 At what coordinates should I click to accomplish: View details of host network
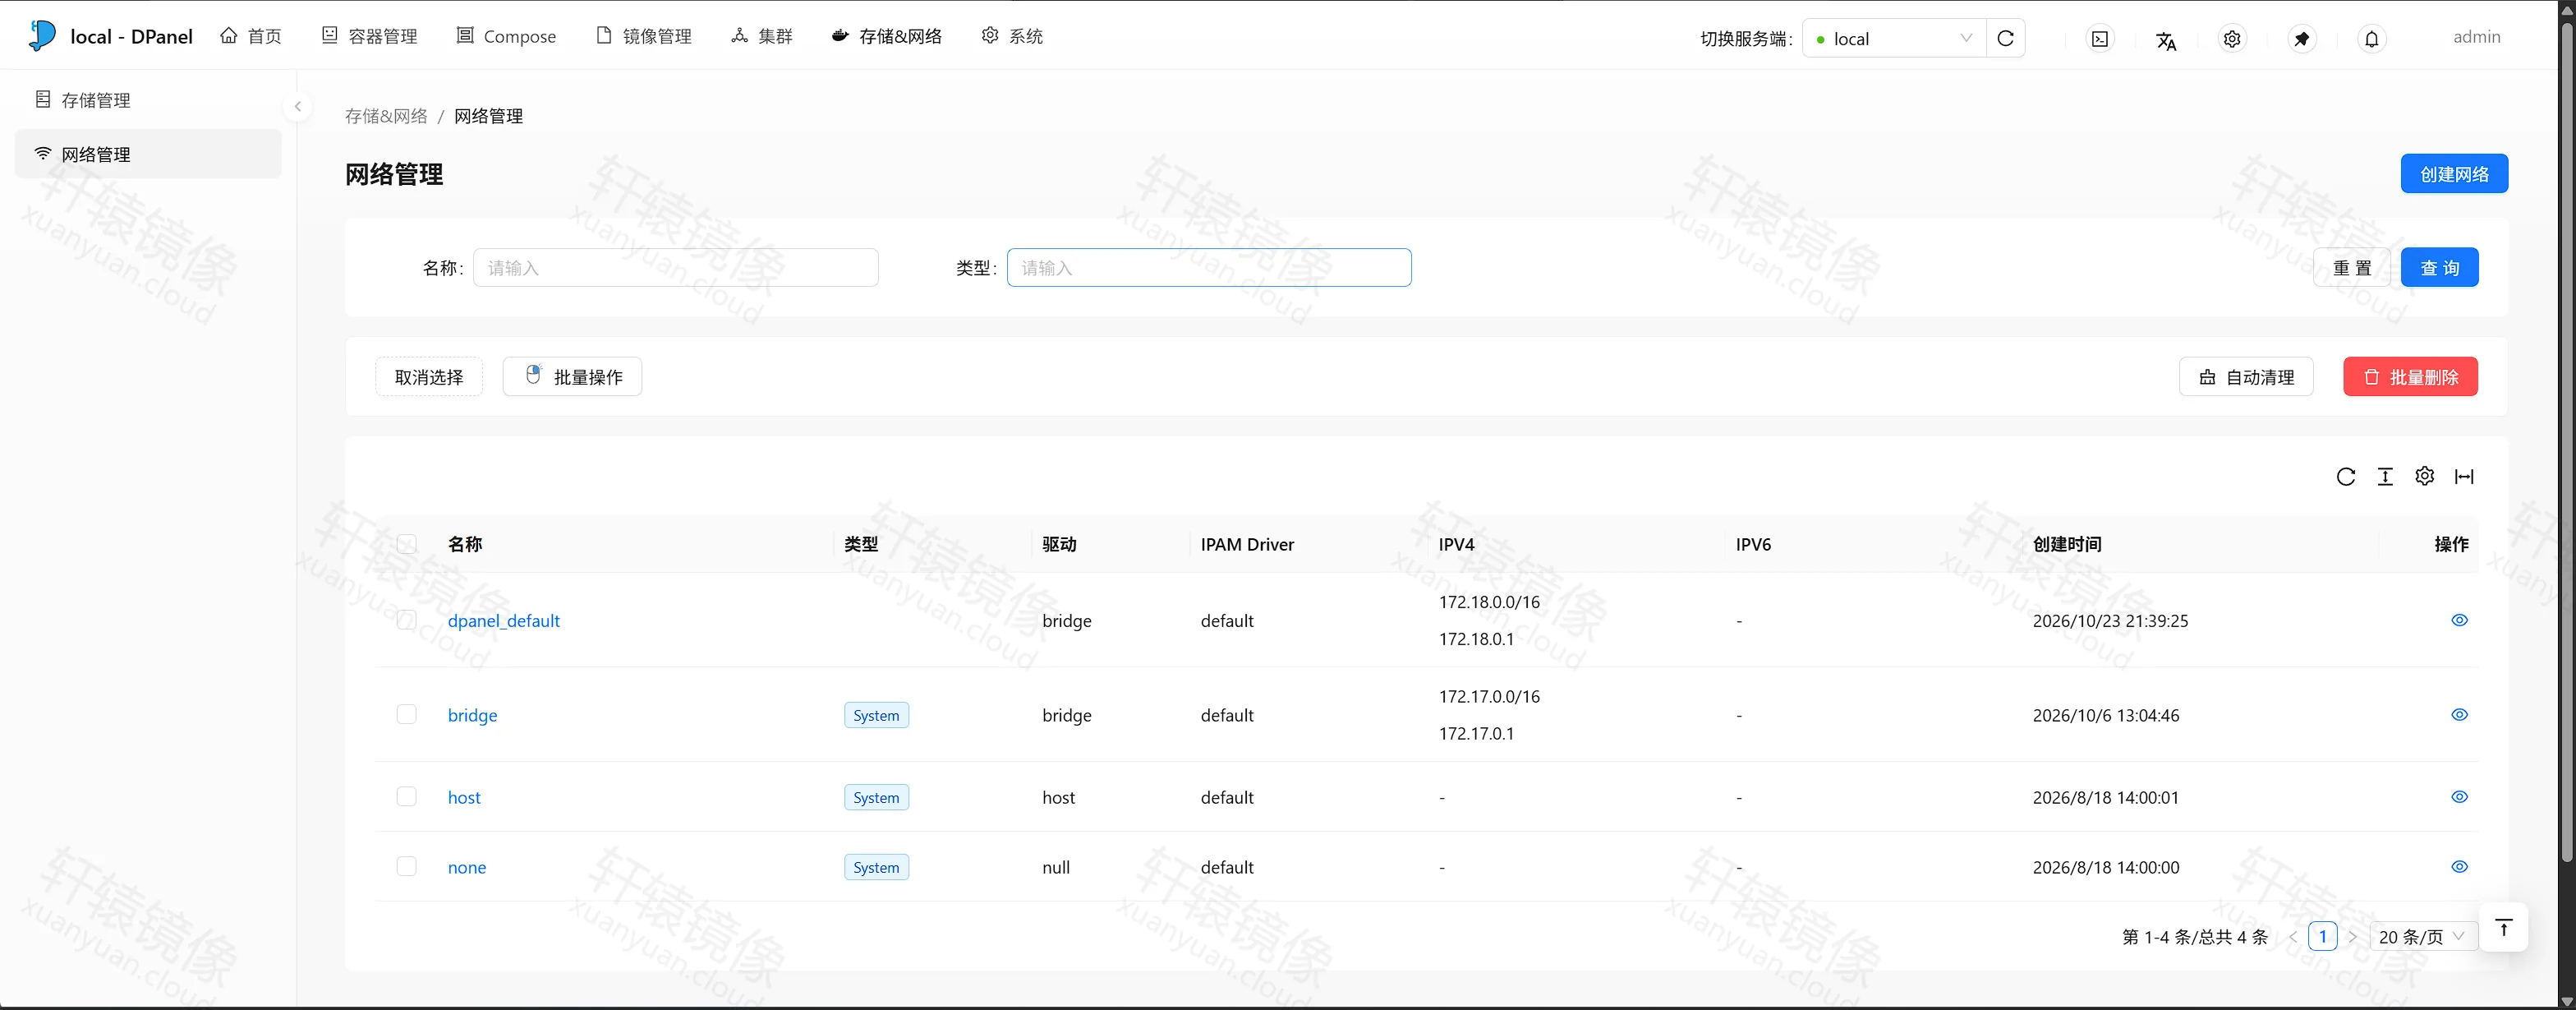click(2460, 797)
